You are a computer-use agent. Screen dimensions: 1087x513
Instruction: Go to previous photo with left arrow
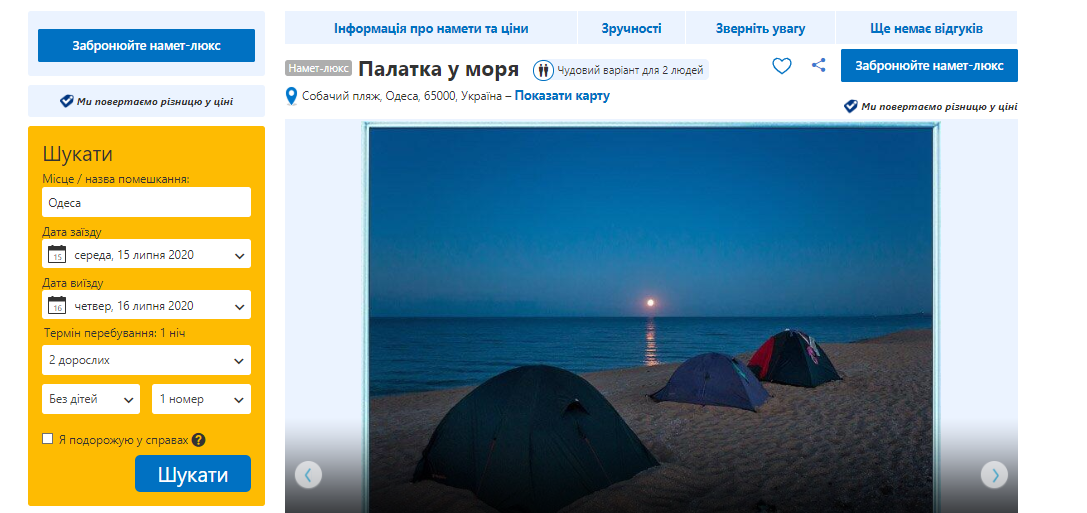click(308, 474)
